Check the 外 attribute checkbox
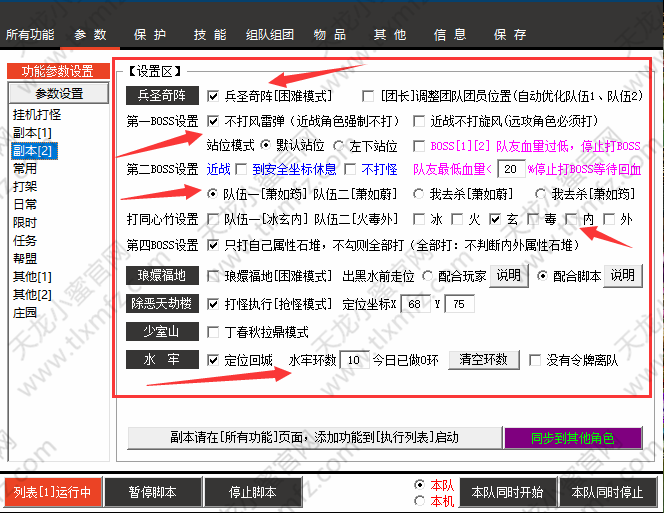Image resolution: width=664 pixels, height=513 pixels. click(609, 219)
